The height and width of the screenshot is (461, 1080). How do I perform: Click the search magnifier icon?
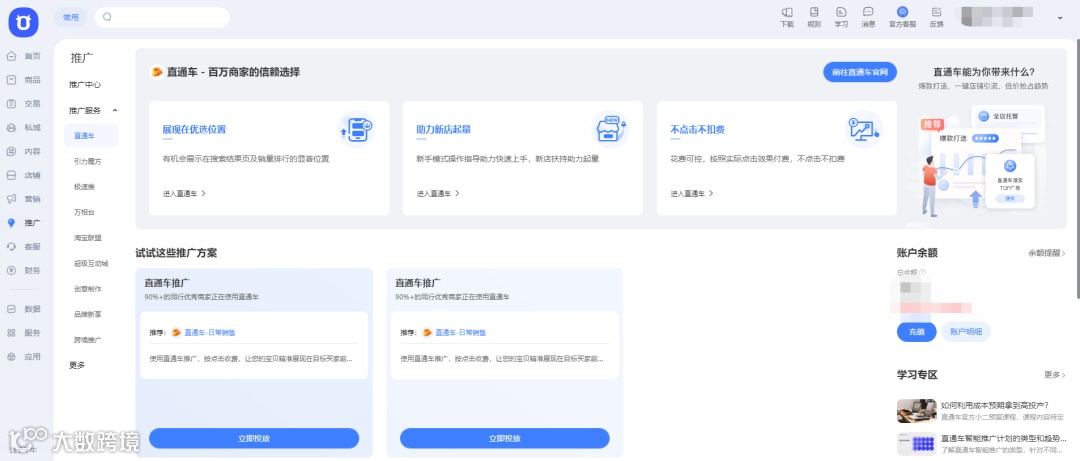coord(107,17)
